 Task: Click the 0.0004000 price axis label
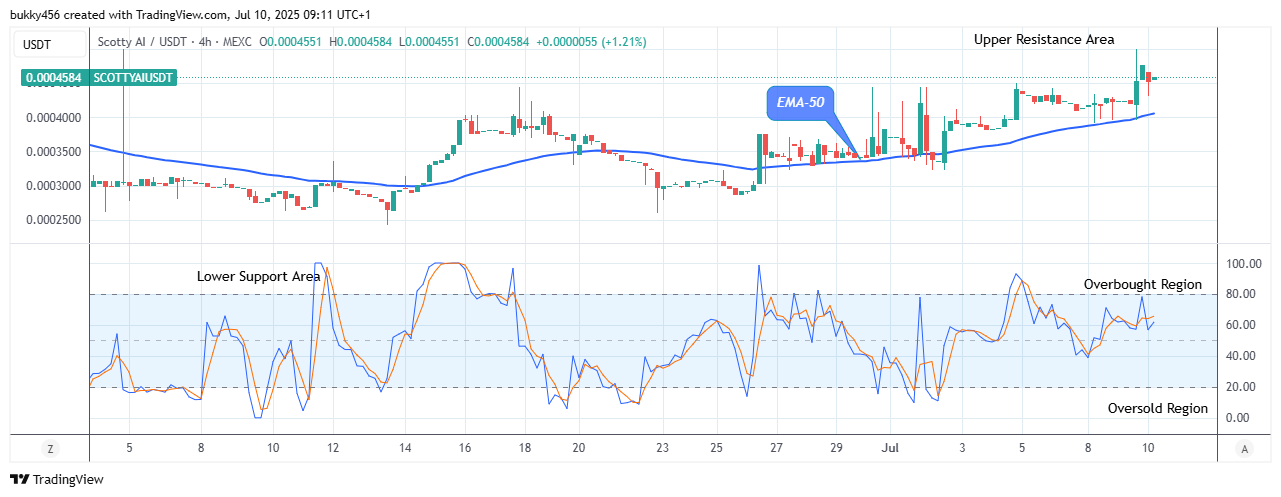tap(52, 118)
